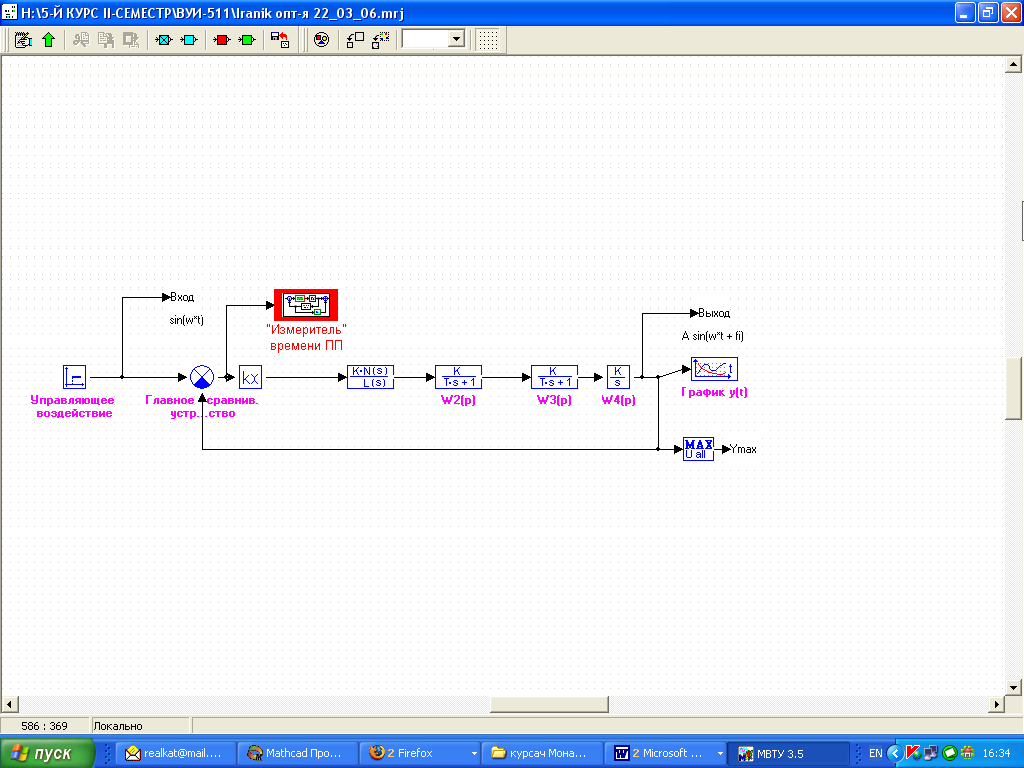
Task: Click the Вход signal label
Action: [182, 297]
